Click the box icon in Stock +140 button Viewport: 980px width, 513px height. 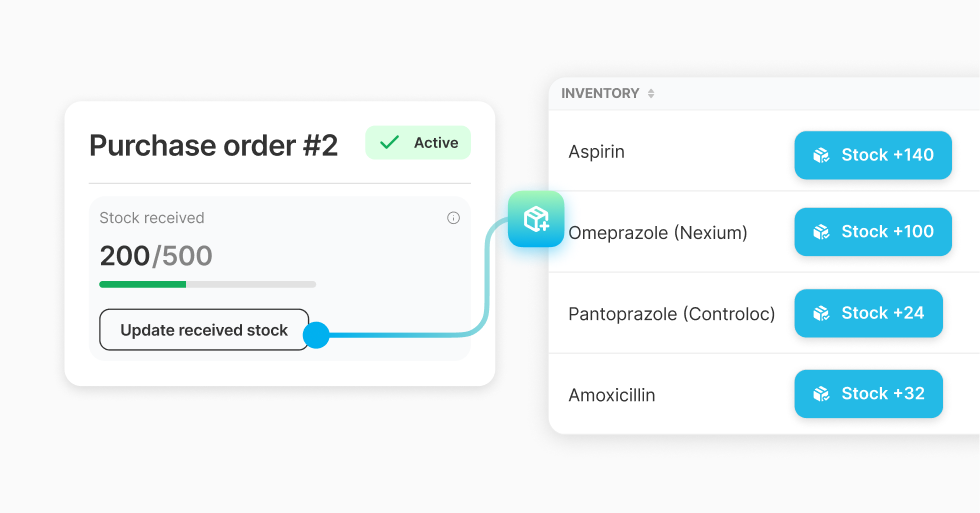(x=821, y=155)
